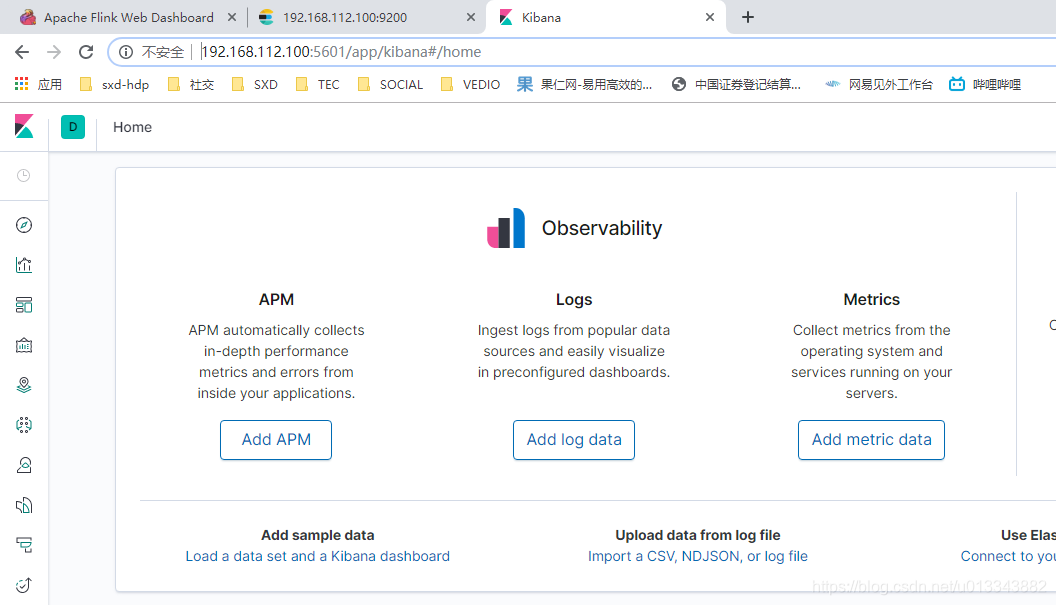
Task: Close the Apache Flink Web Dashboard tab
Action: (232, 18)
